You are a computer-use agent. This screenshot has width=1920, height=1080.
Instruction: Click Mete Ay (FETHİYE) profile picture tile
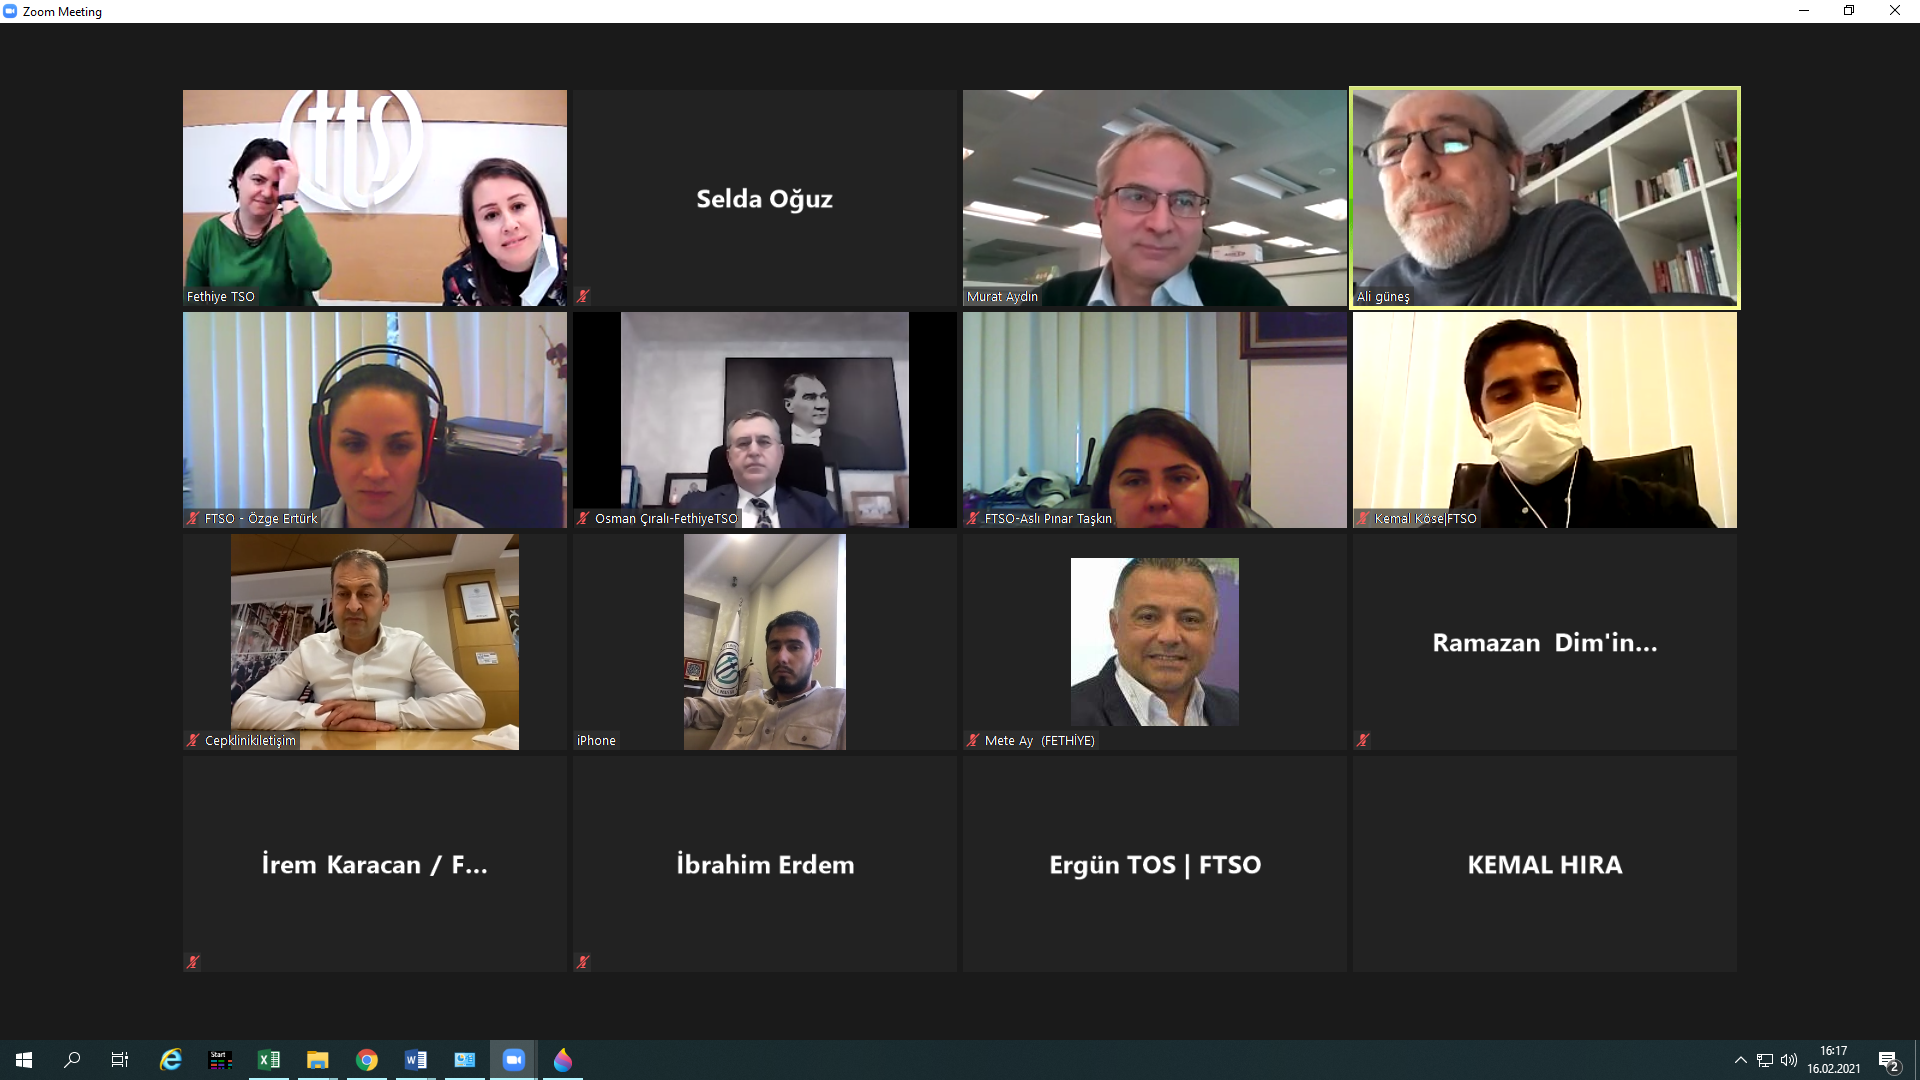(1155, 642)
